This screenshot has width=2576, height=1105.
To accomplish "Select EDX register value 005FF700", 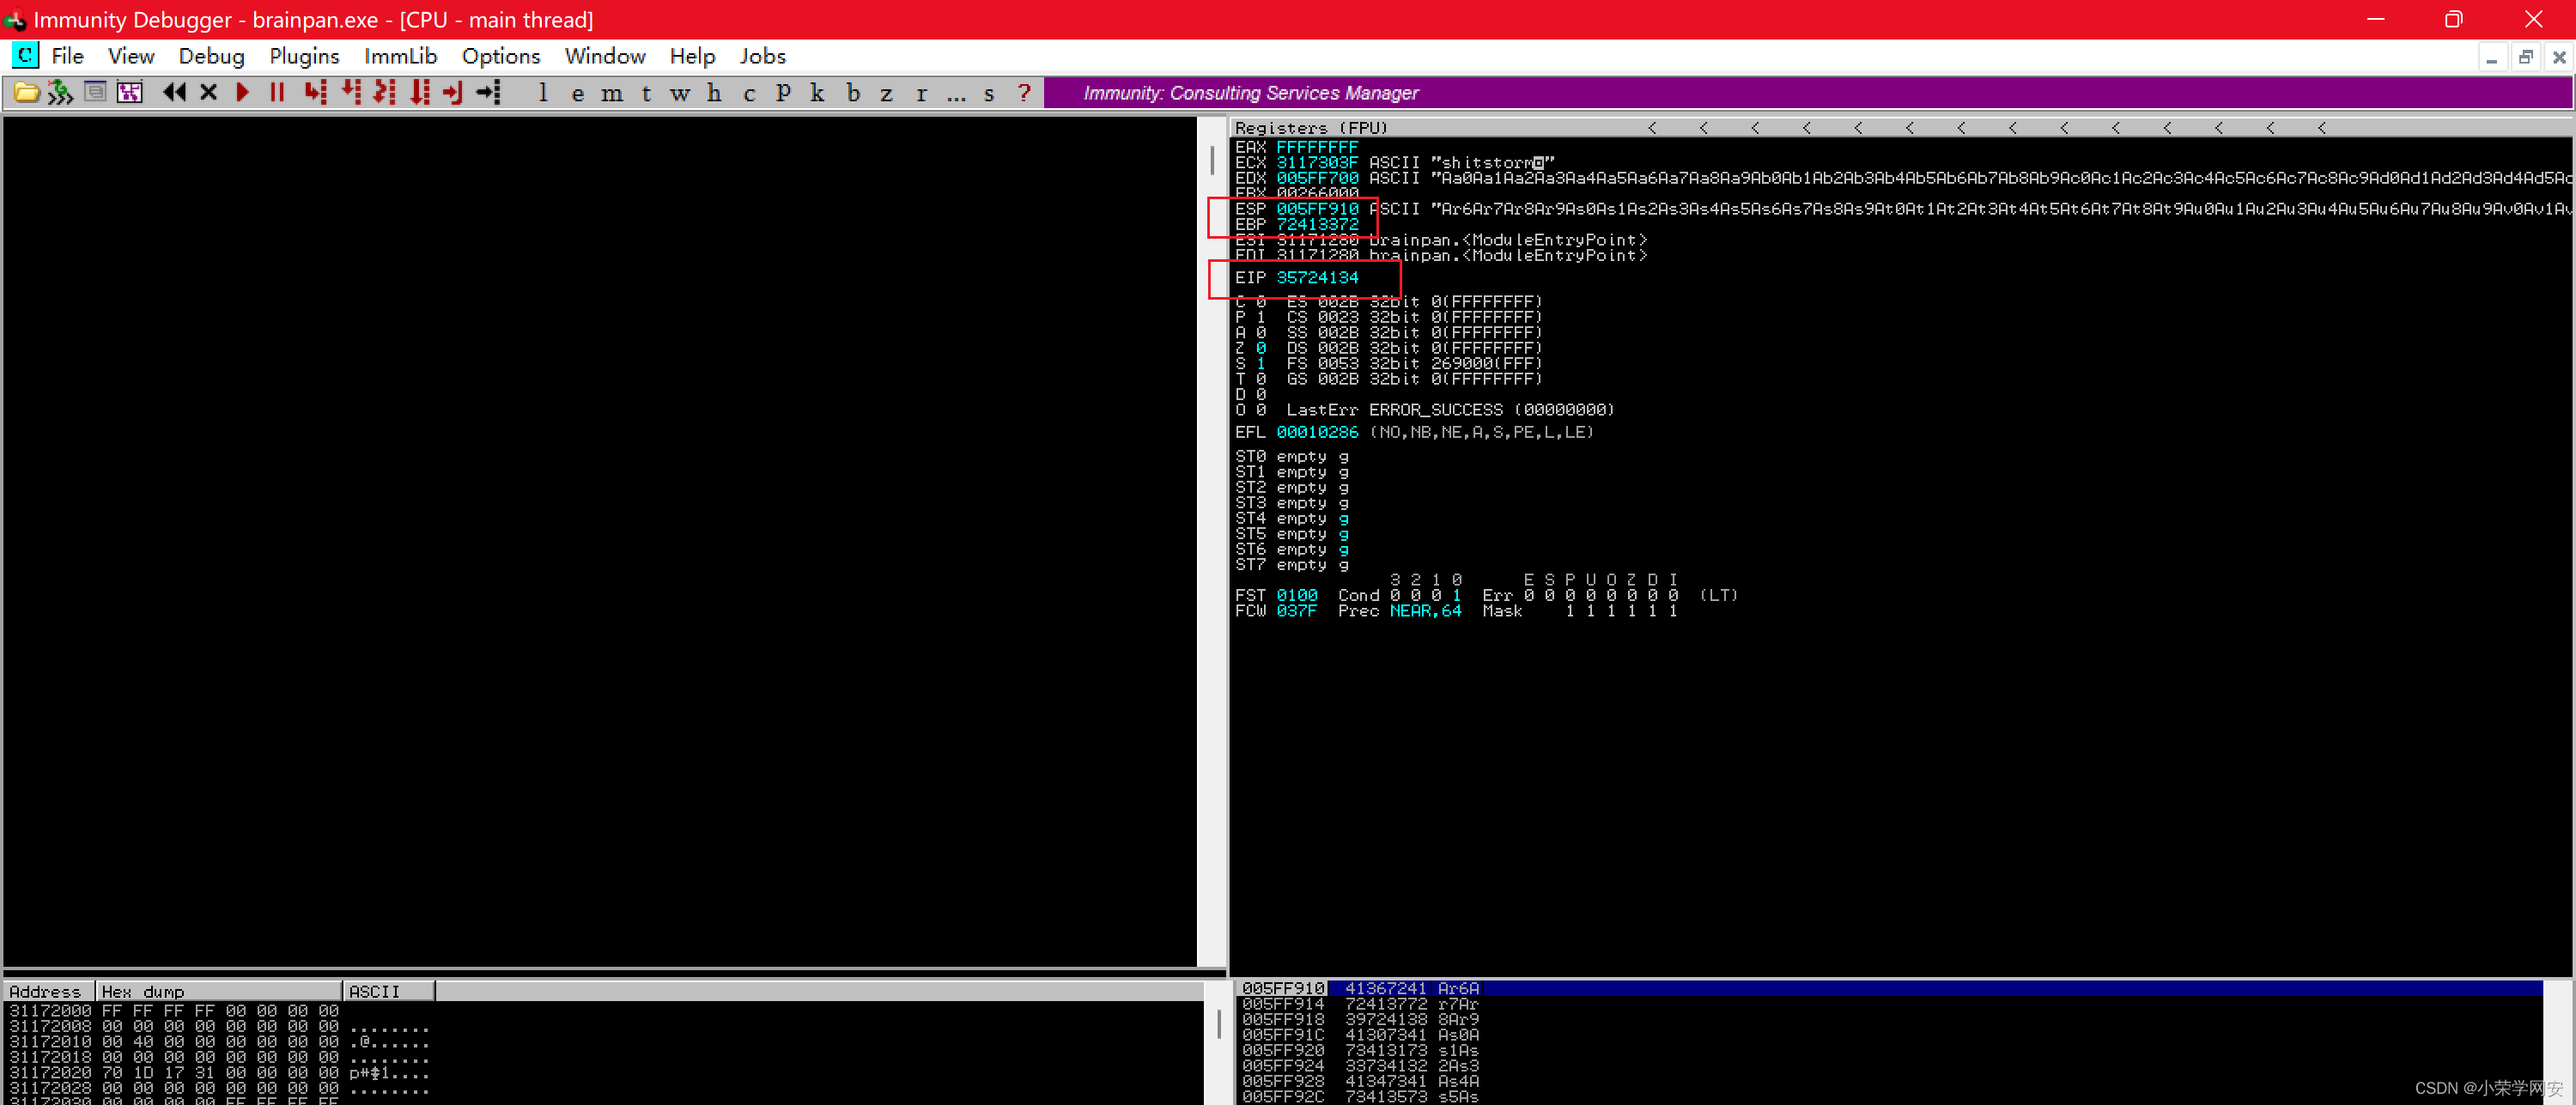I will 1317,178.
